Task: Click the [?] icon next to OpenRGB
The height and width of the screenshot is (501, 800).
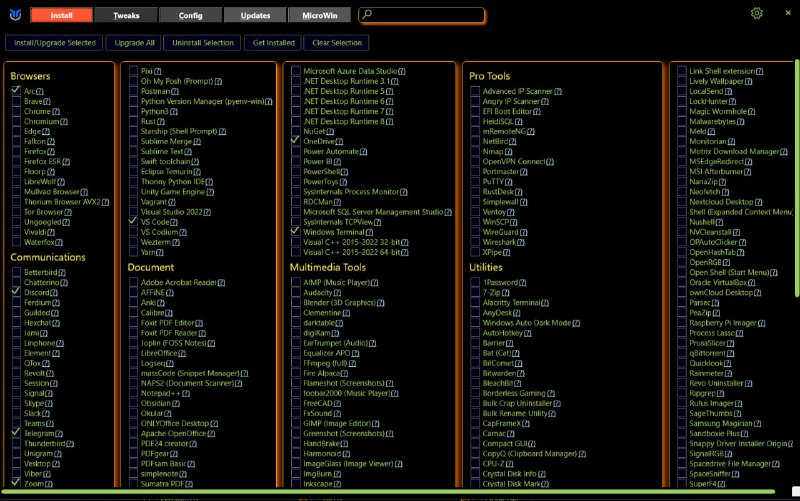Action: (x=727, y=262)
